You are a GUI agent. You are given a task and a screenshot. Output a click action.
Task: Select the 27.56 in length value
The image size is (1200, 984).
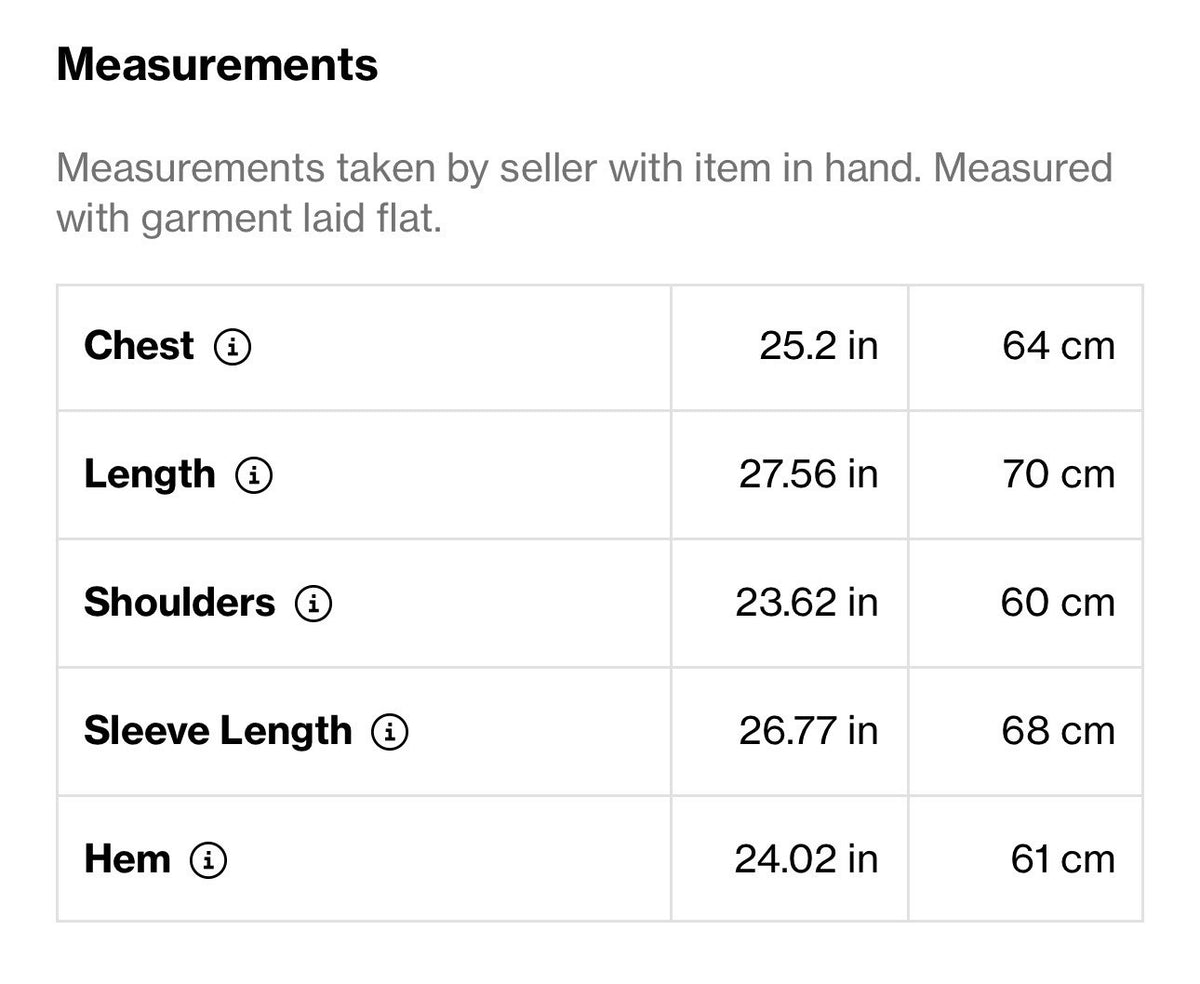tap(808, 474)
